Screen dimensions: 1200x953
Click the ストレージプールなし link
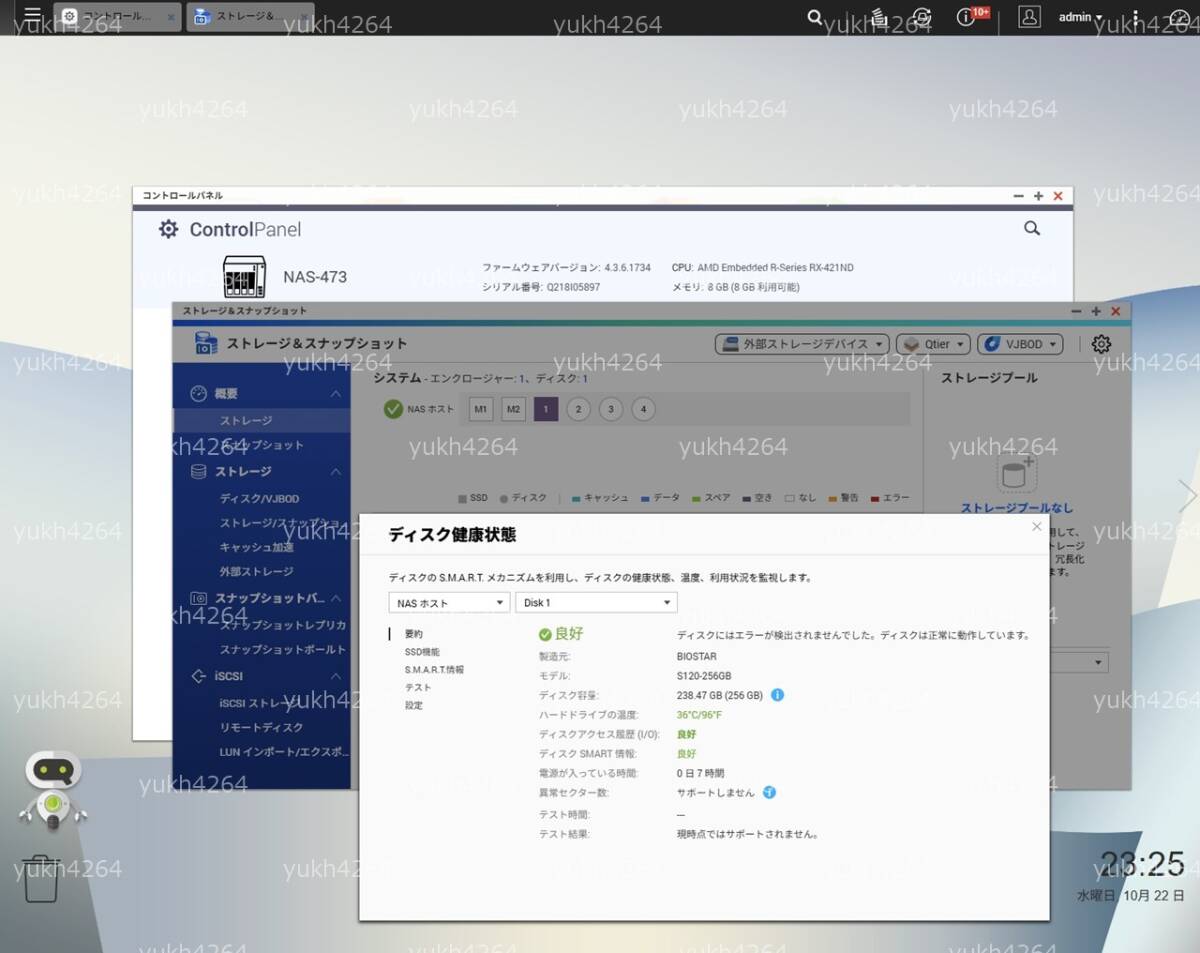pos(1017,508)
